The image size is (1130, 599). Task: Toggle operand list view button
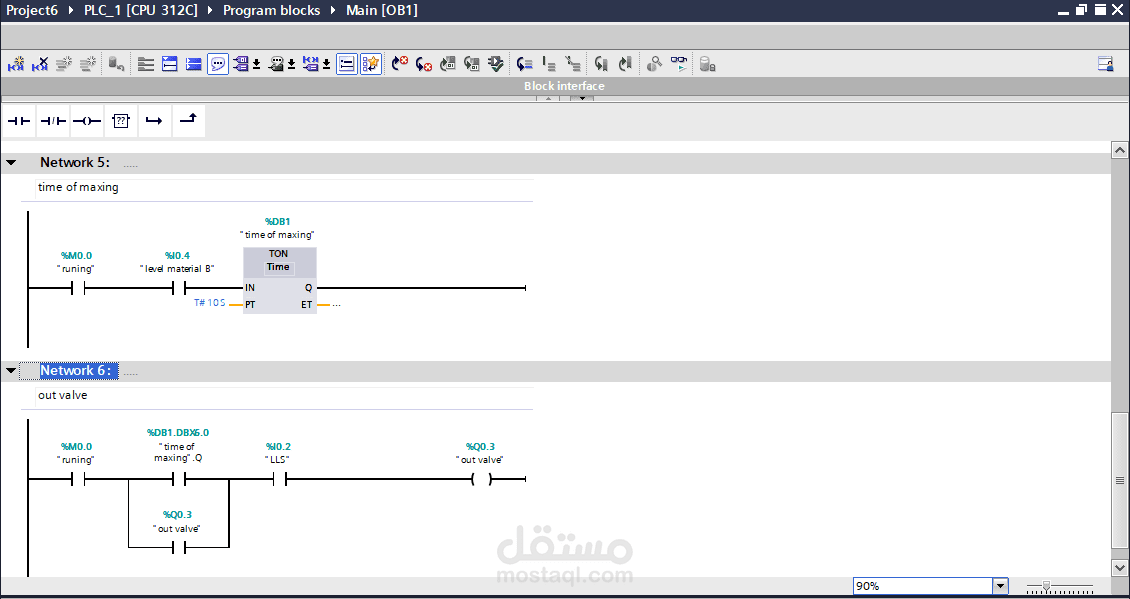pos(347,64)
